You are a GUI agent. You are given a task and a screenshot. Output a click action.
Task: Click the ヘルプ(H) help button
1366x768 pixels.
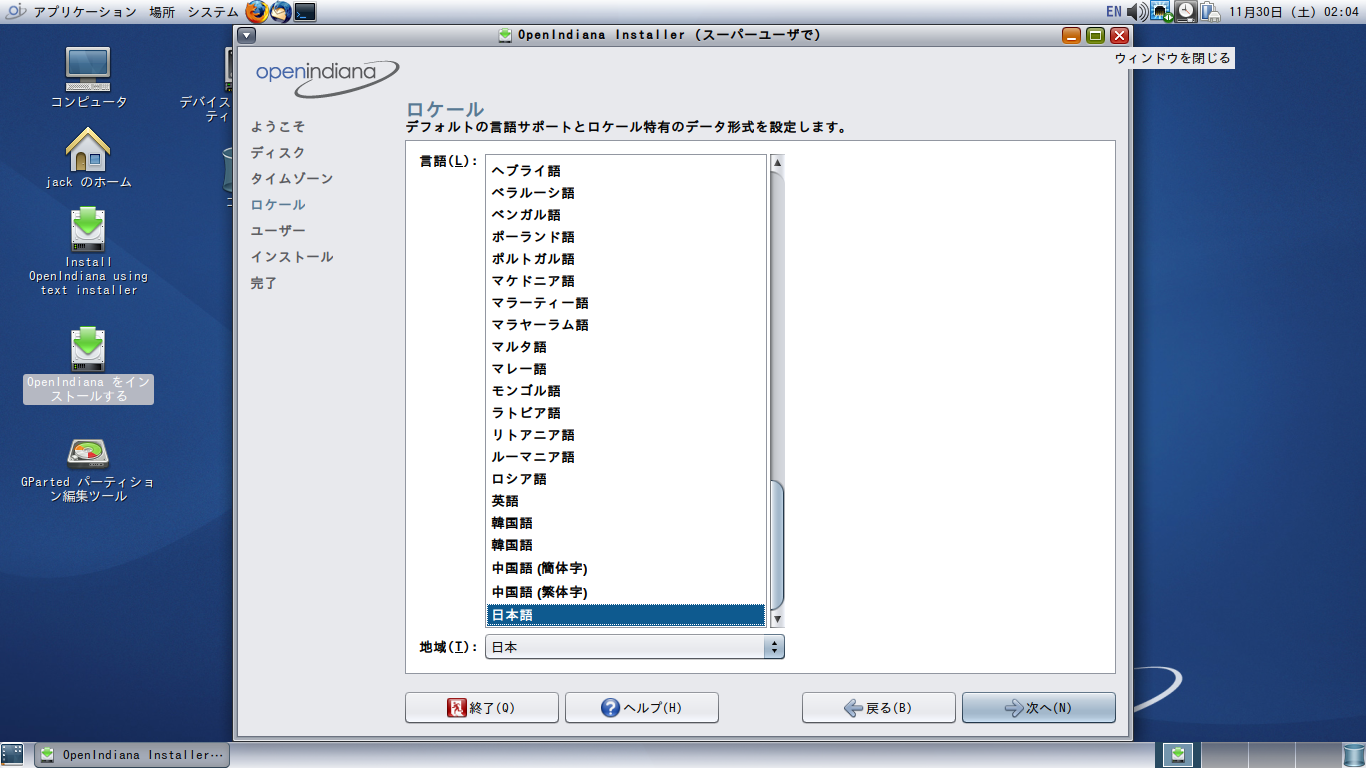[642, 708]
